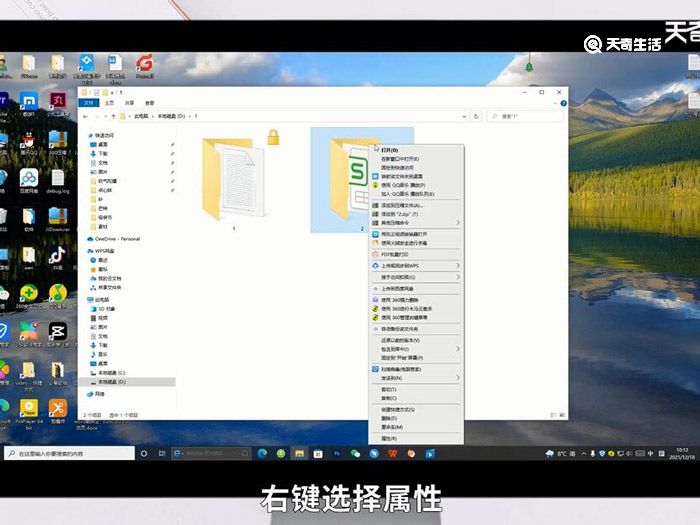Choose 剪切 (Cut) in the context menu
This screenshot has height=525, width=700.
[x=416, y=389]
